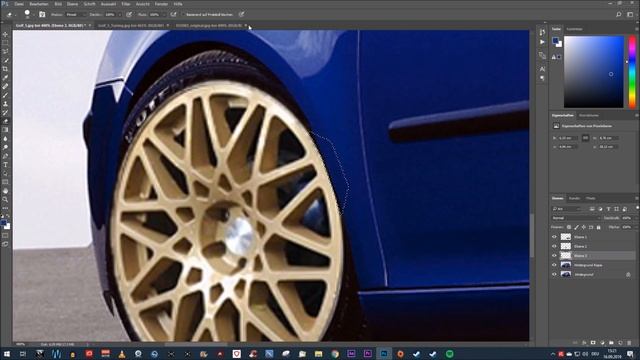The image size is (640, 360).
Task: Click the New group folder icon
Action: (x=611, y=343)
